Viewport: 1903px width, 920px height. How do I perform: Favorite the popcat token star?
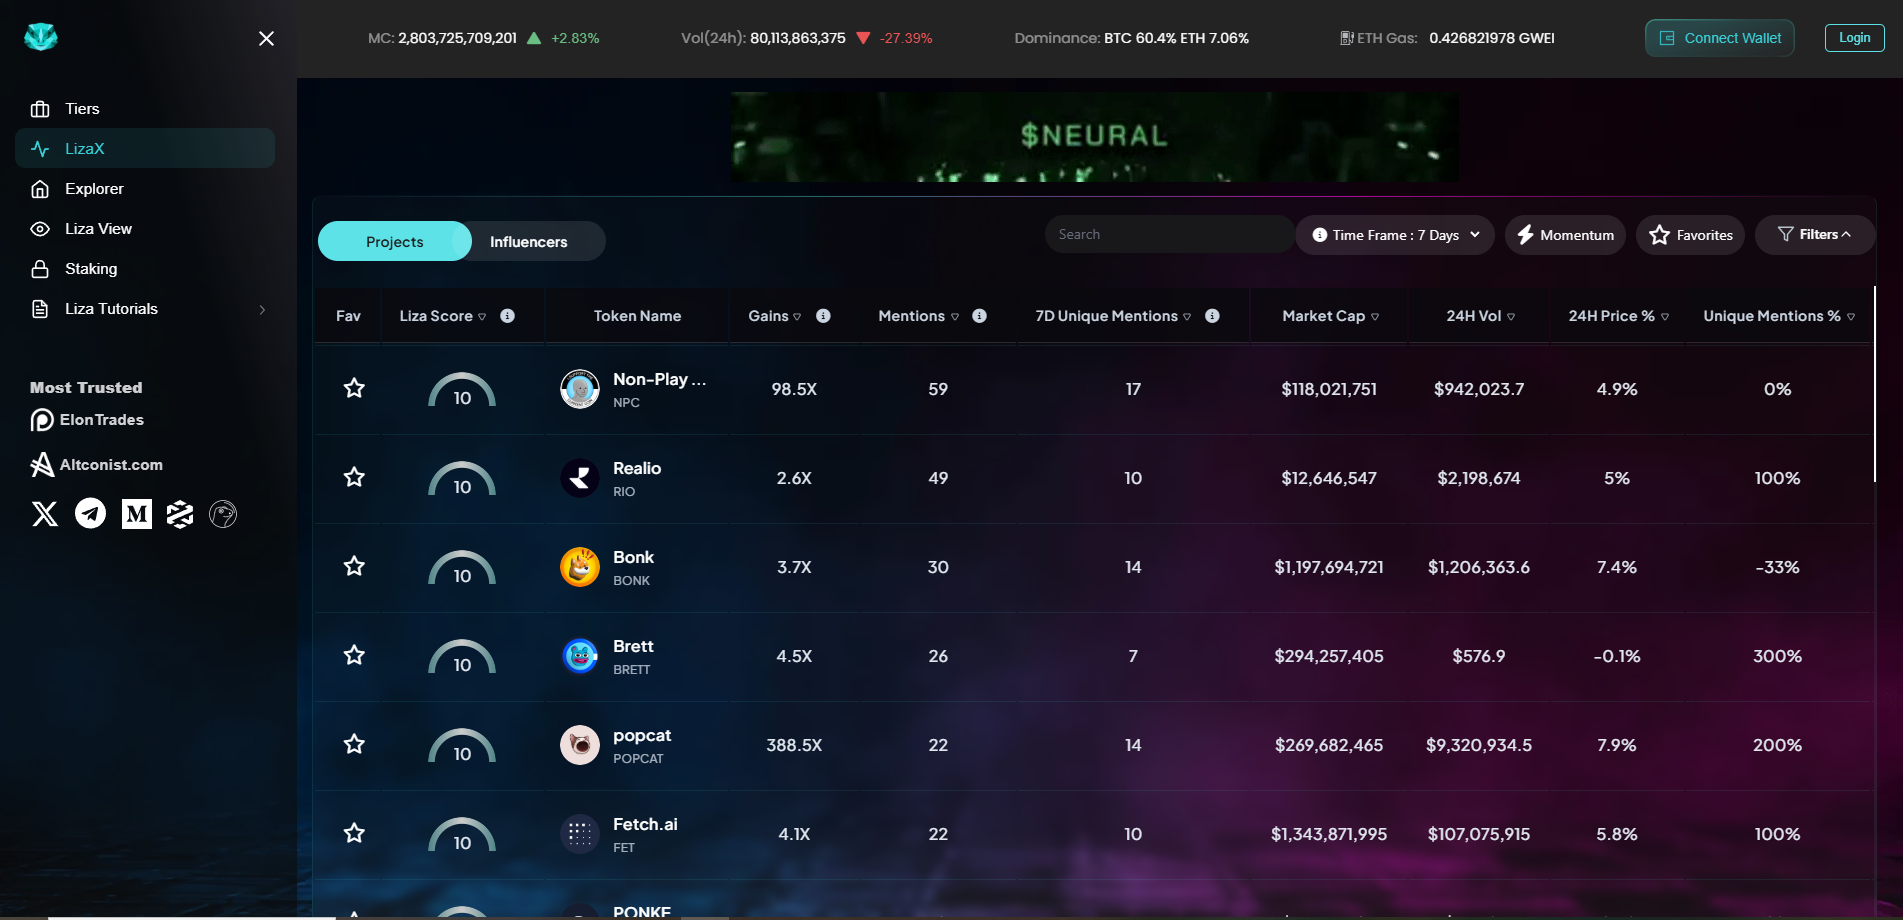pyautogui.click(x=354, y=744)
